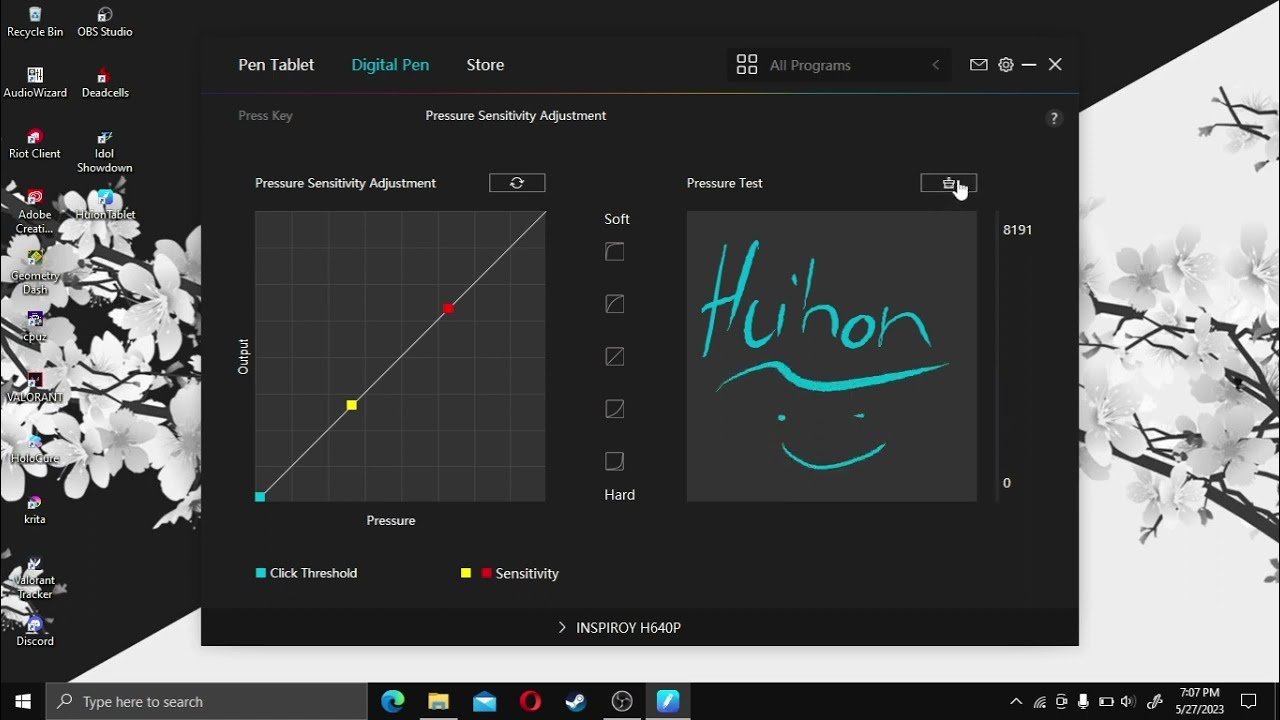
Task: Switch to the Pen Tablet tab
Action: (x=276, y=65)
